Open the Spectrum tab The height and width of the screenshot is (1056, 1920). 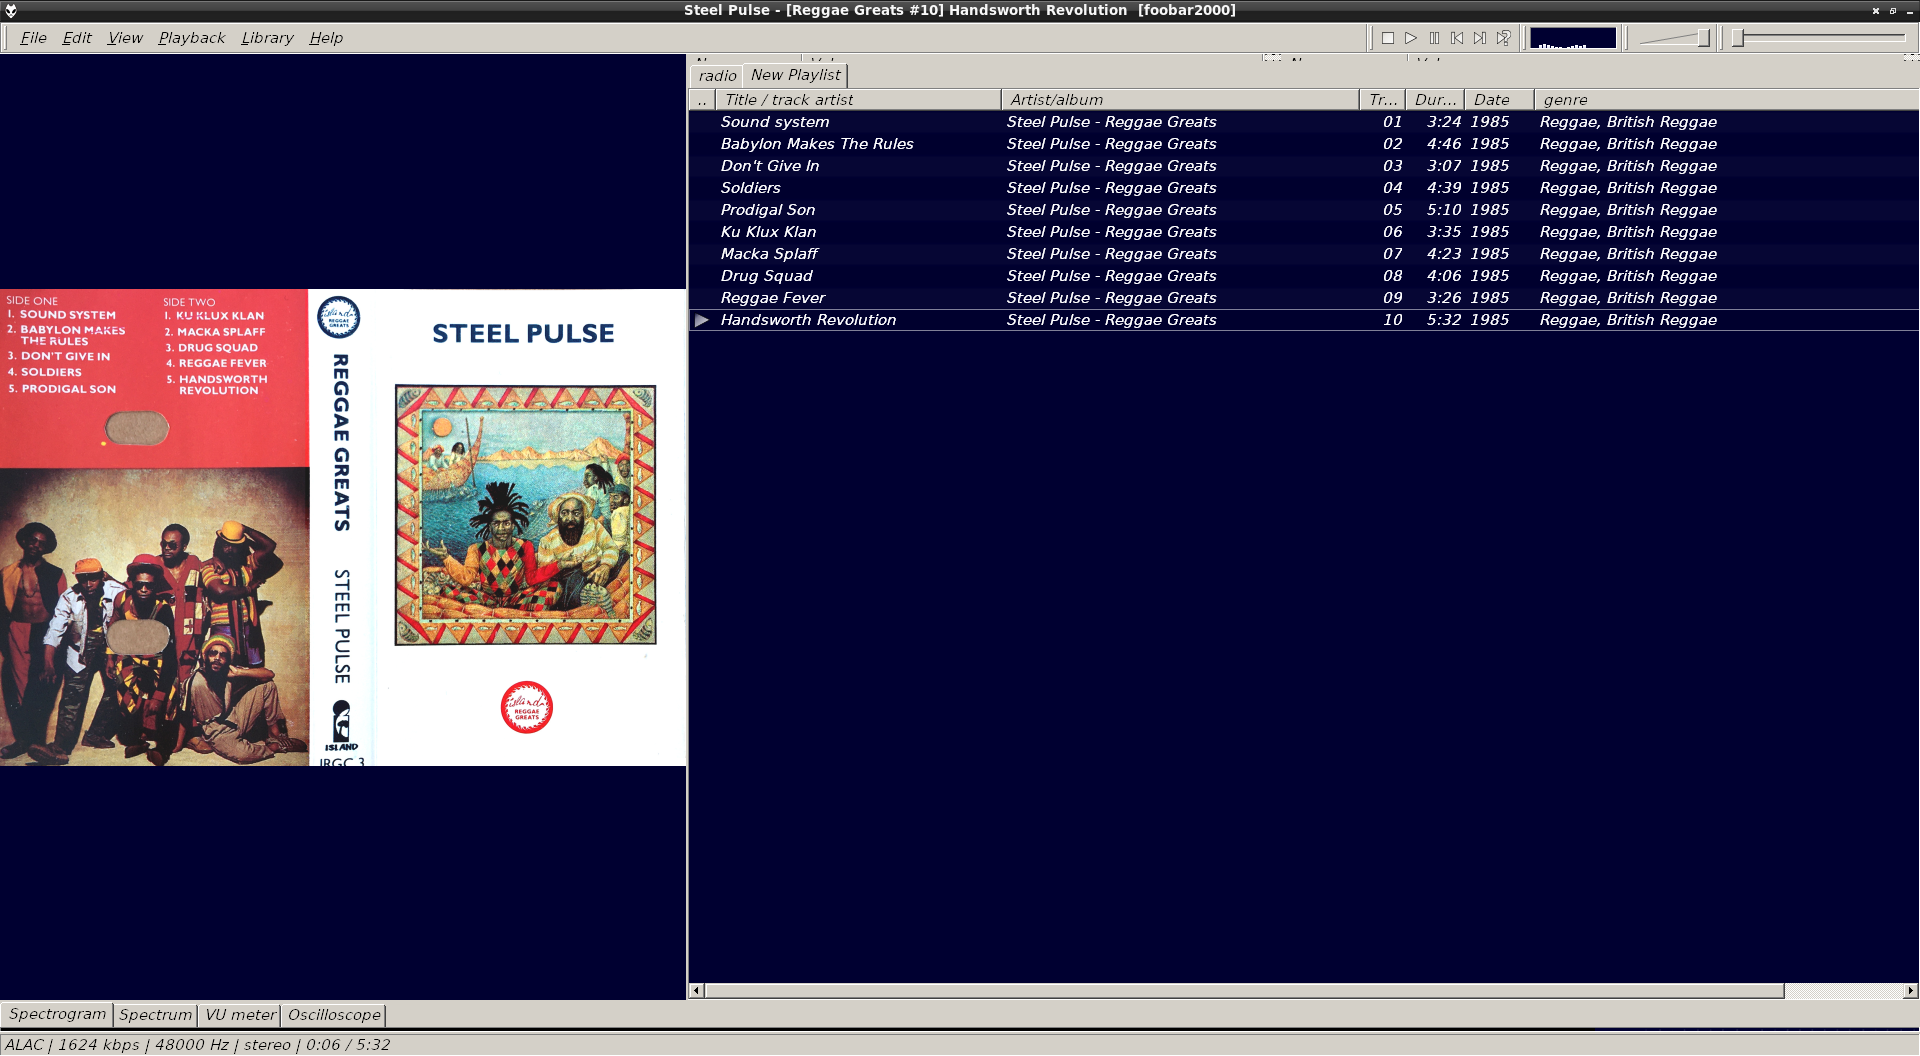155,1015
